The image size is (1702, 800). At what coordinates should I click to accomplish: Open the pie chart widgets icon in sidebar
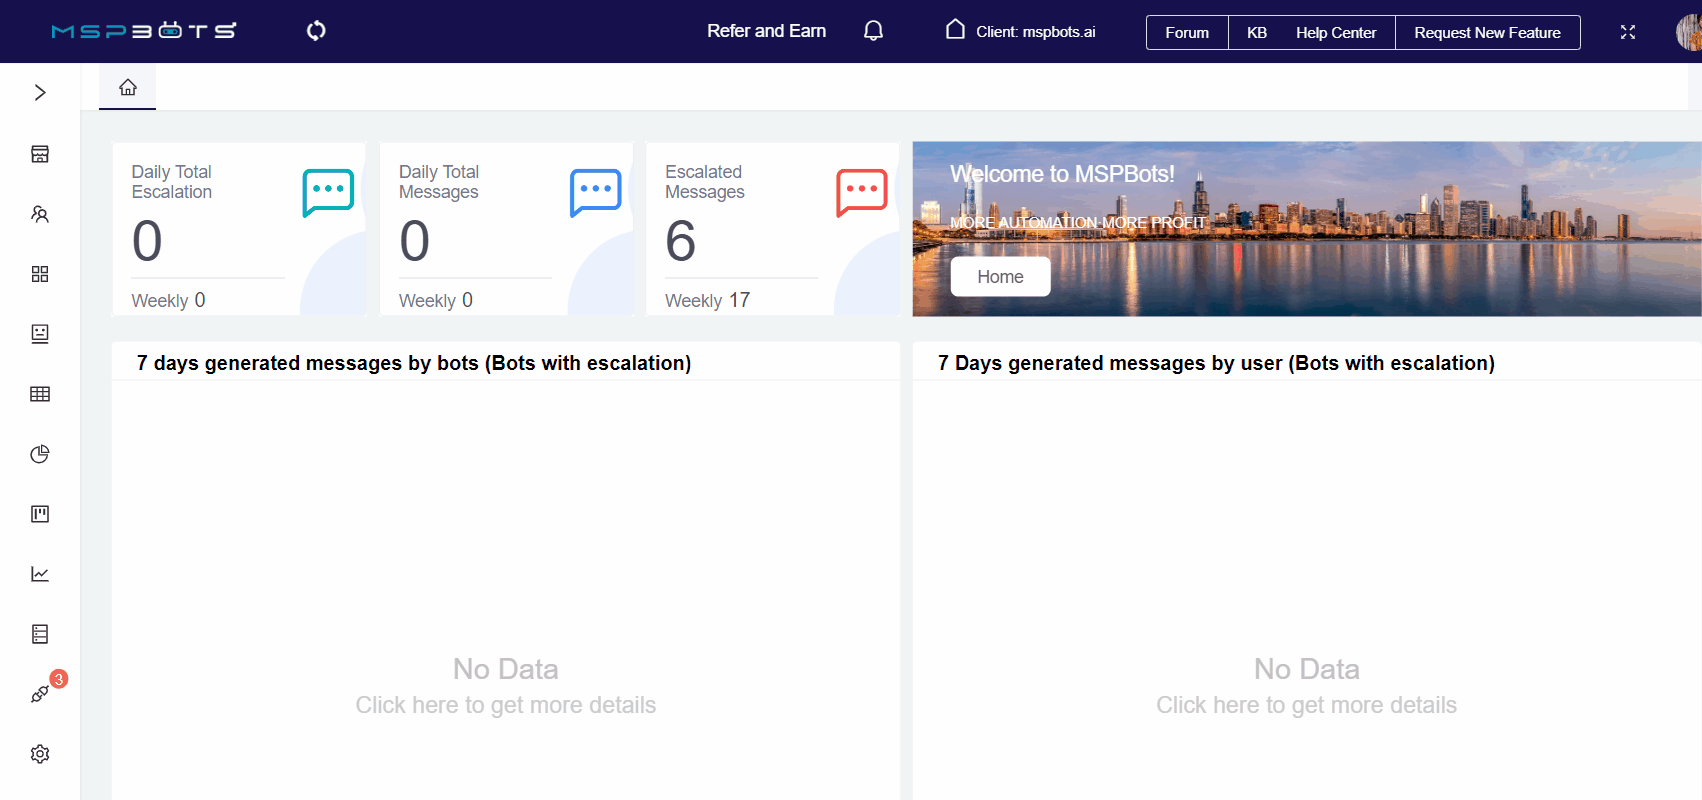pos(40,454)
